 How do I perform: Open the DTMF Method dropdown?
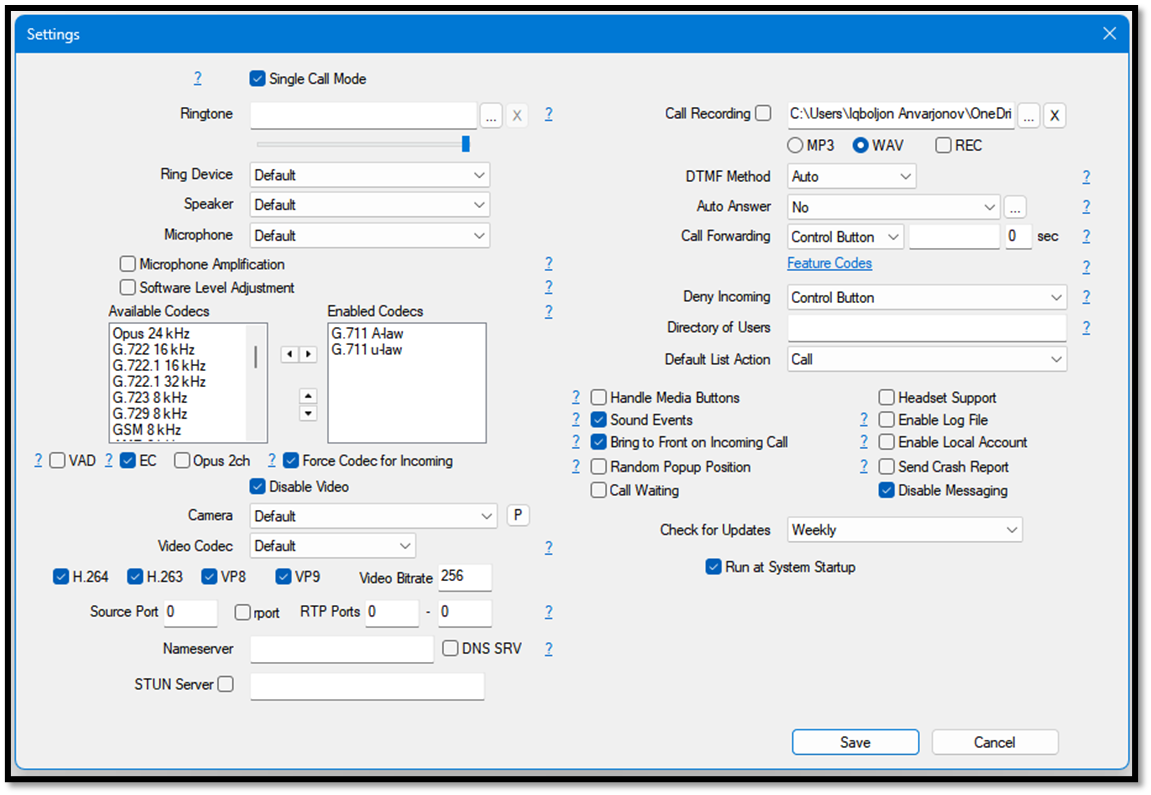tap(851, 177)
